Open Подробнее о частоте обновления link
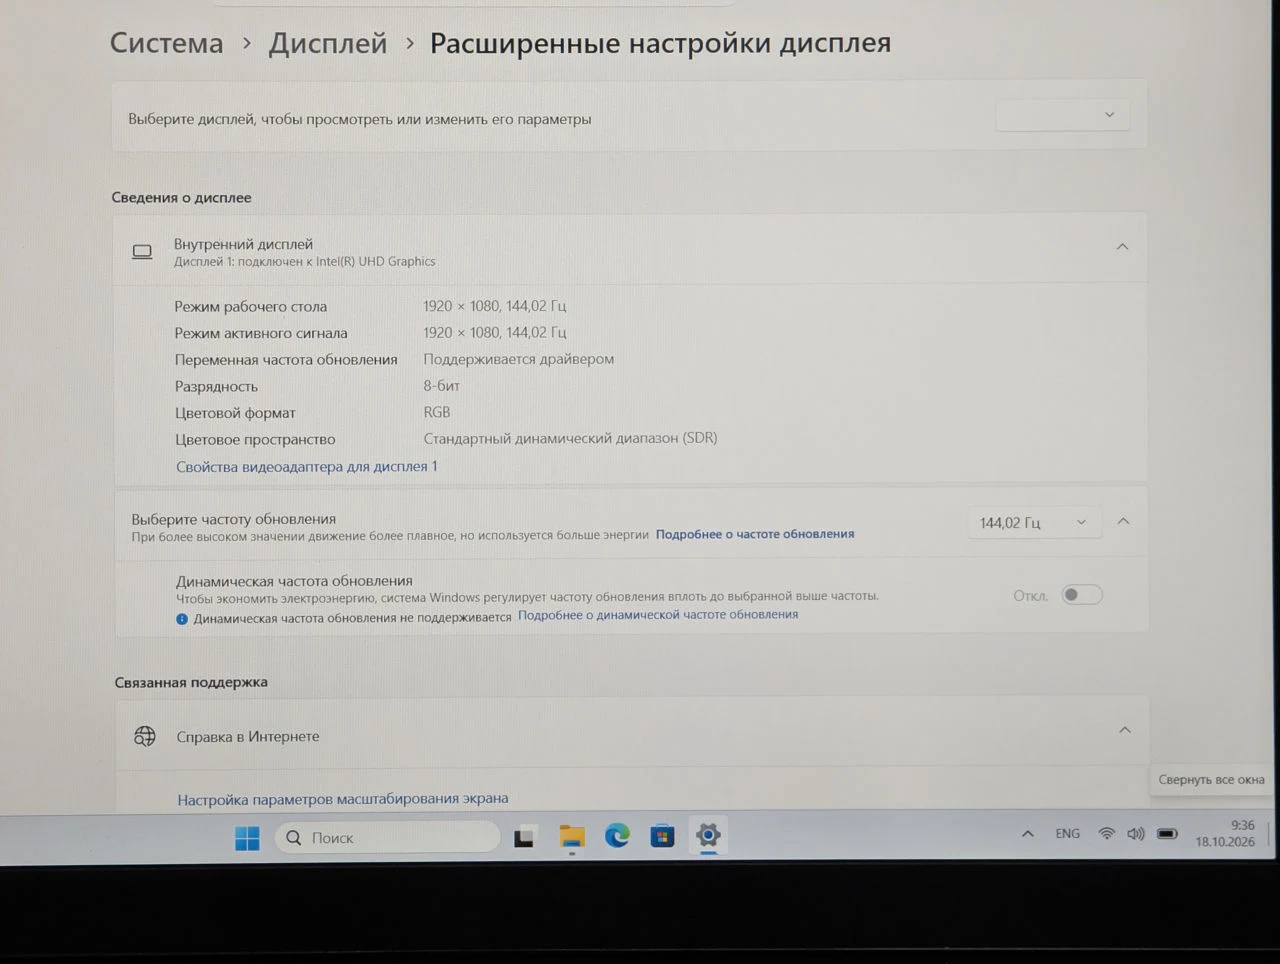Image resolution: width=1280 pixels, height=964 pixels. tap(755, 534)
